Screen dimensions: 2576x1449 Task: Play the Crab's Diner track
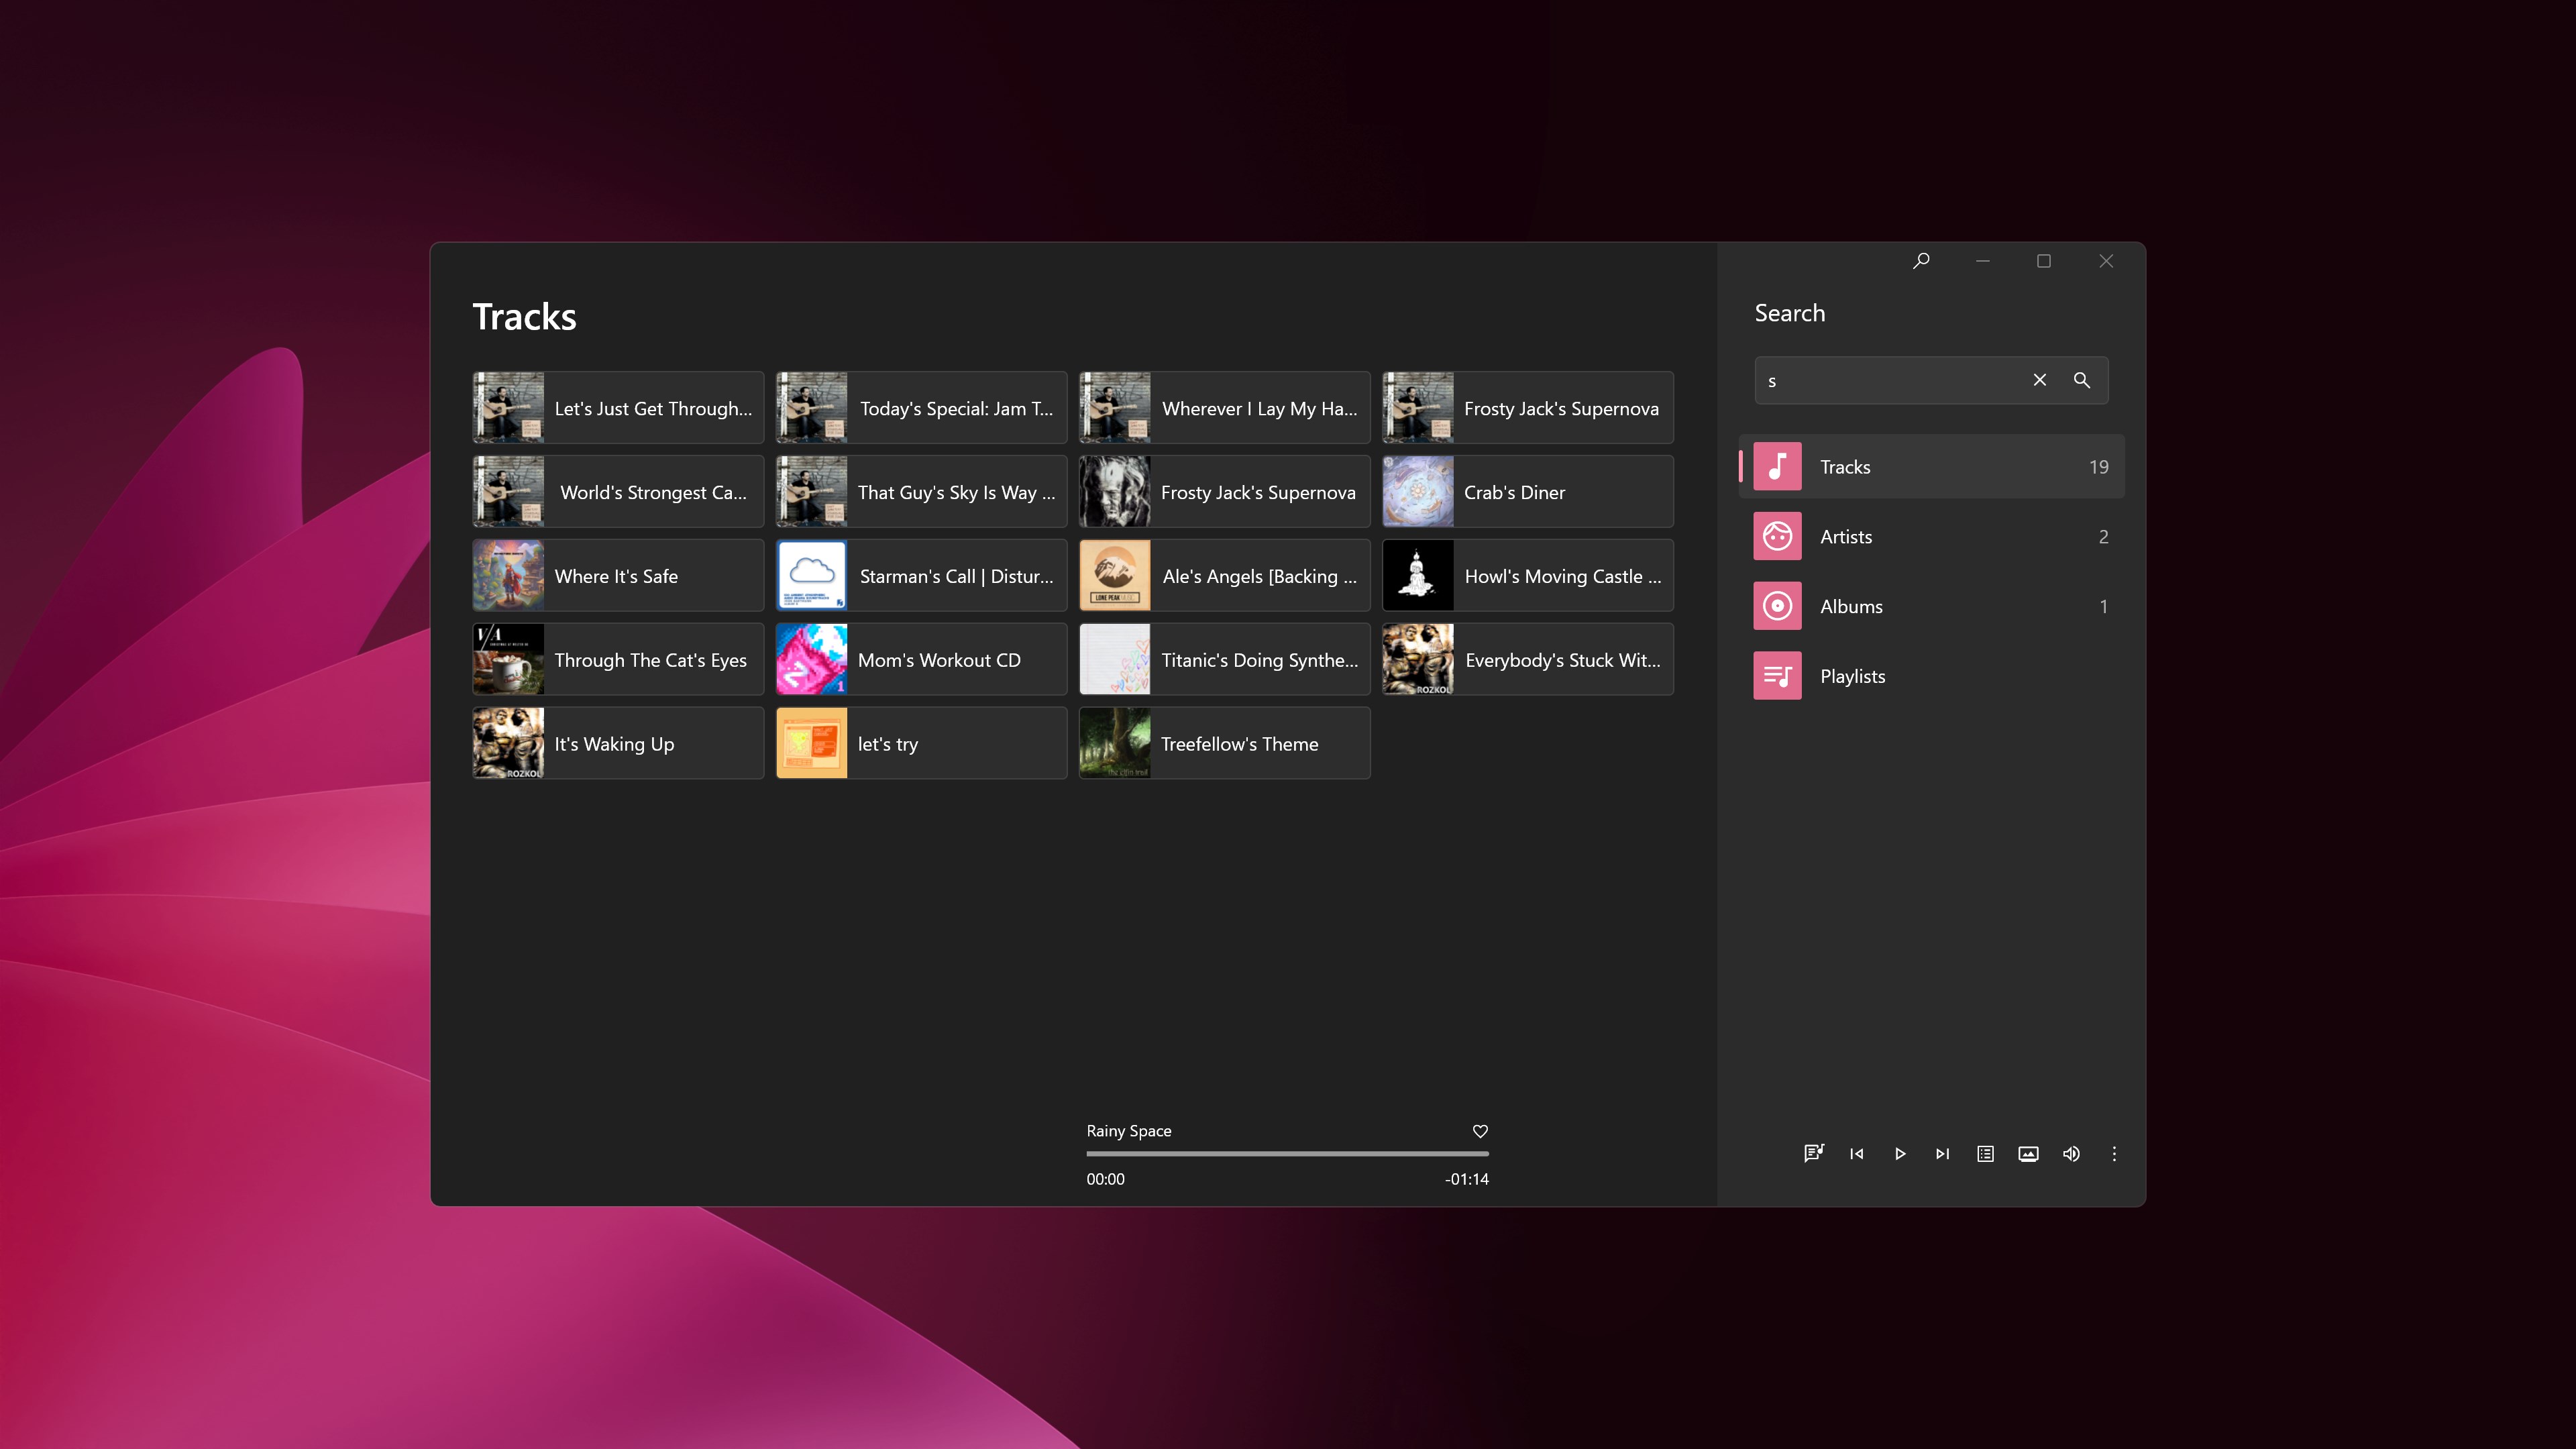[1527, 492]
